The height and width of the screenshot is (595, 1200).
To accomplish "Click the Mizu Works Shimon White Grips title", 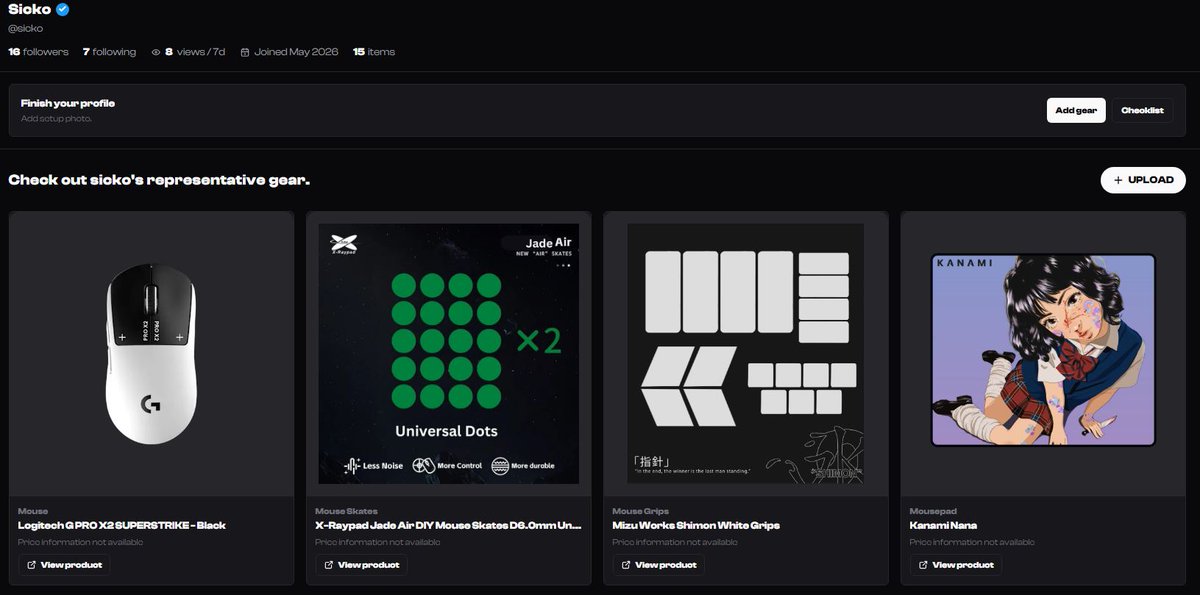I will (x=696, y=525).
